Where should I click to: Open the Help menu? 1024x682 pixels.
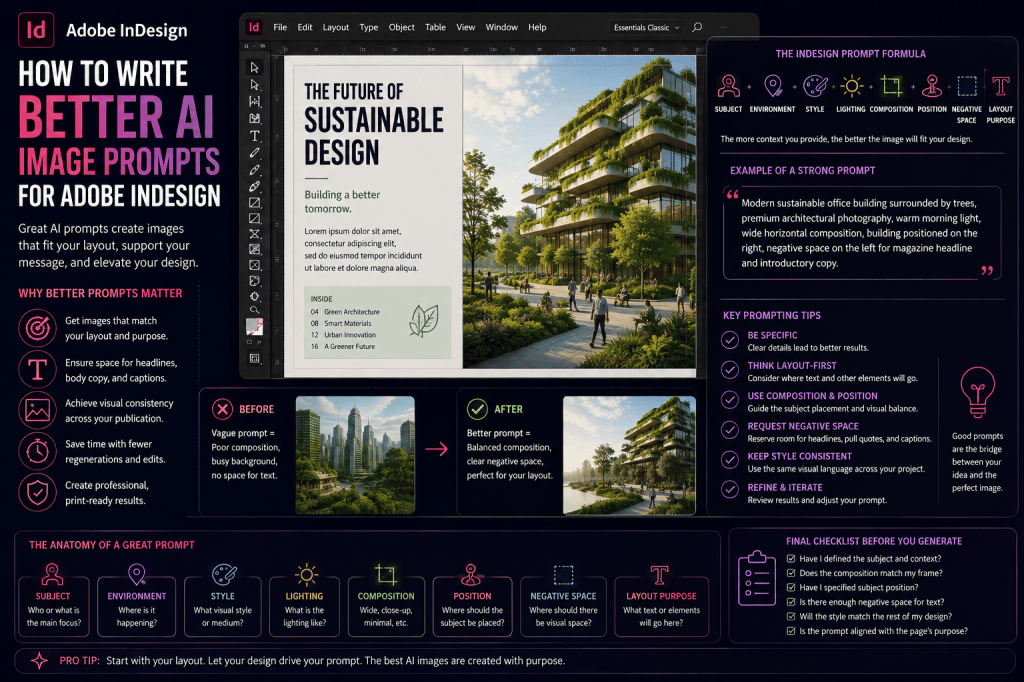(537, 27)
